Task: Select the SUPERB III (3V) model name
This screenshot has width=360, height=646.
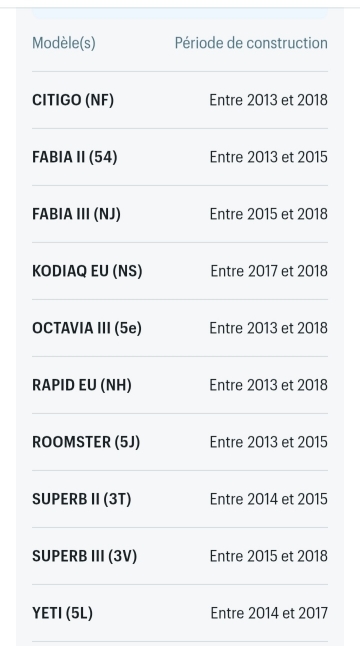Action: (84, 556)
